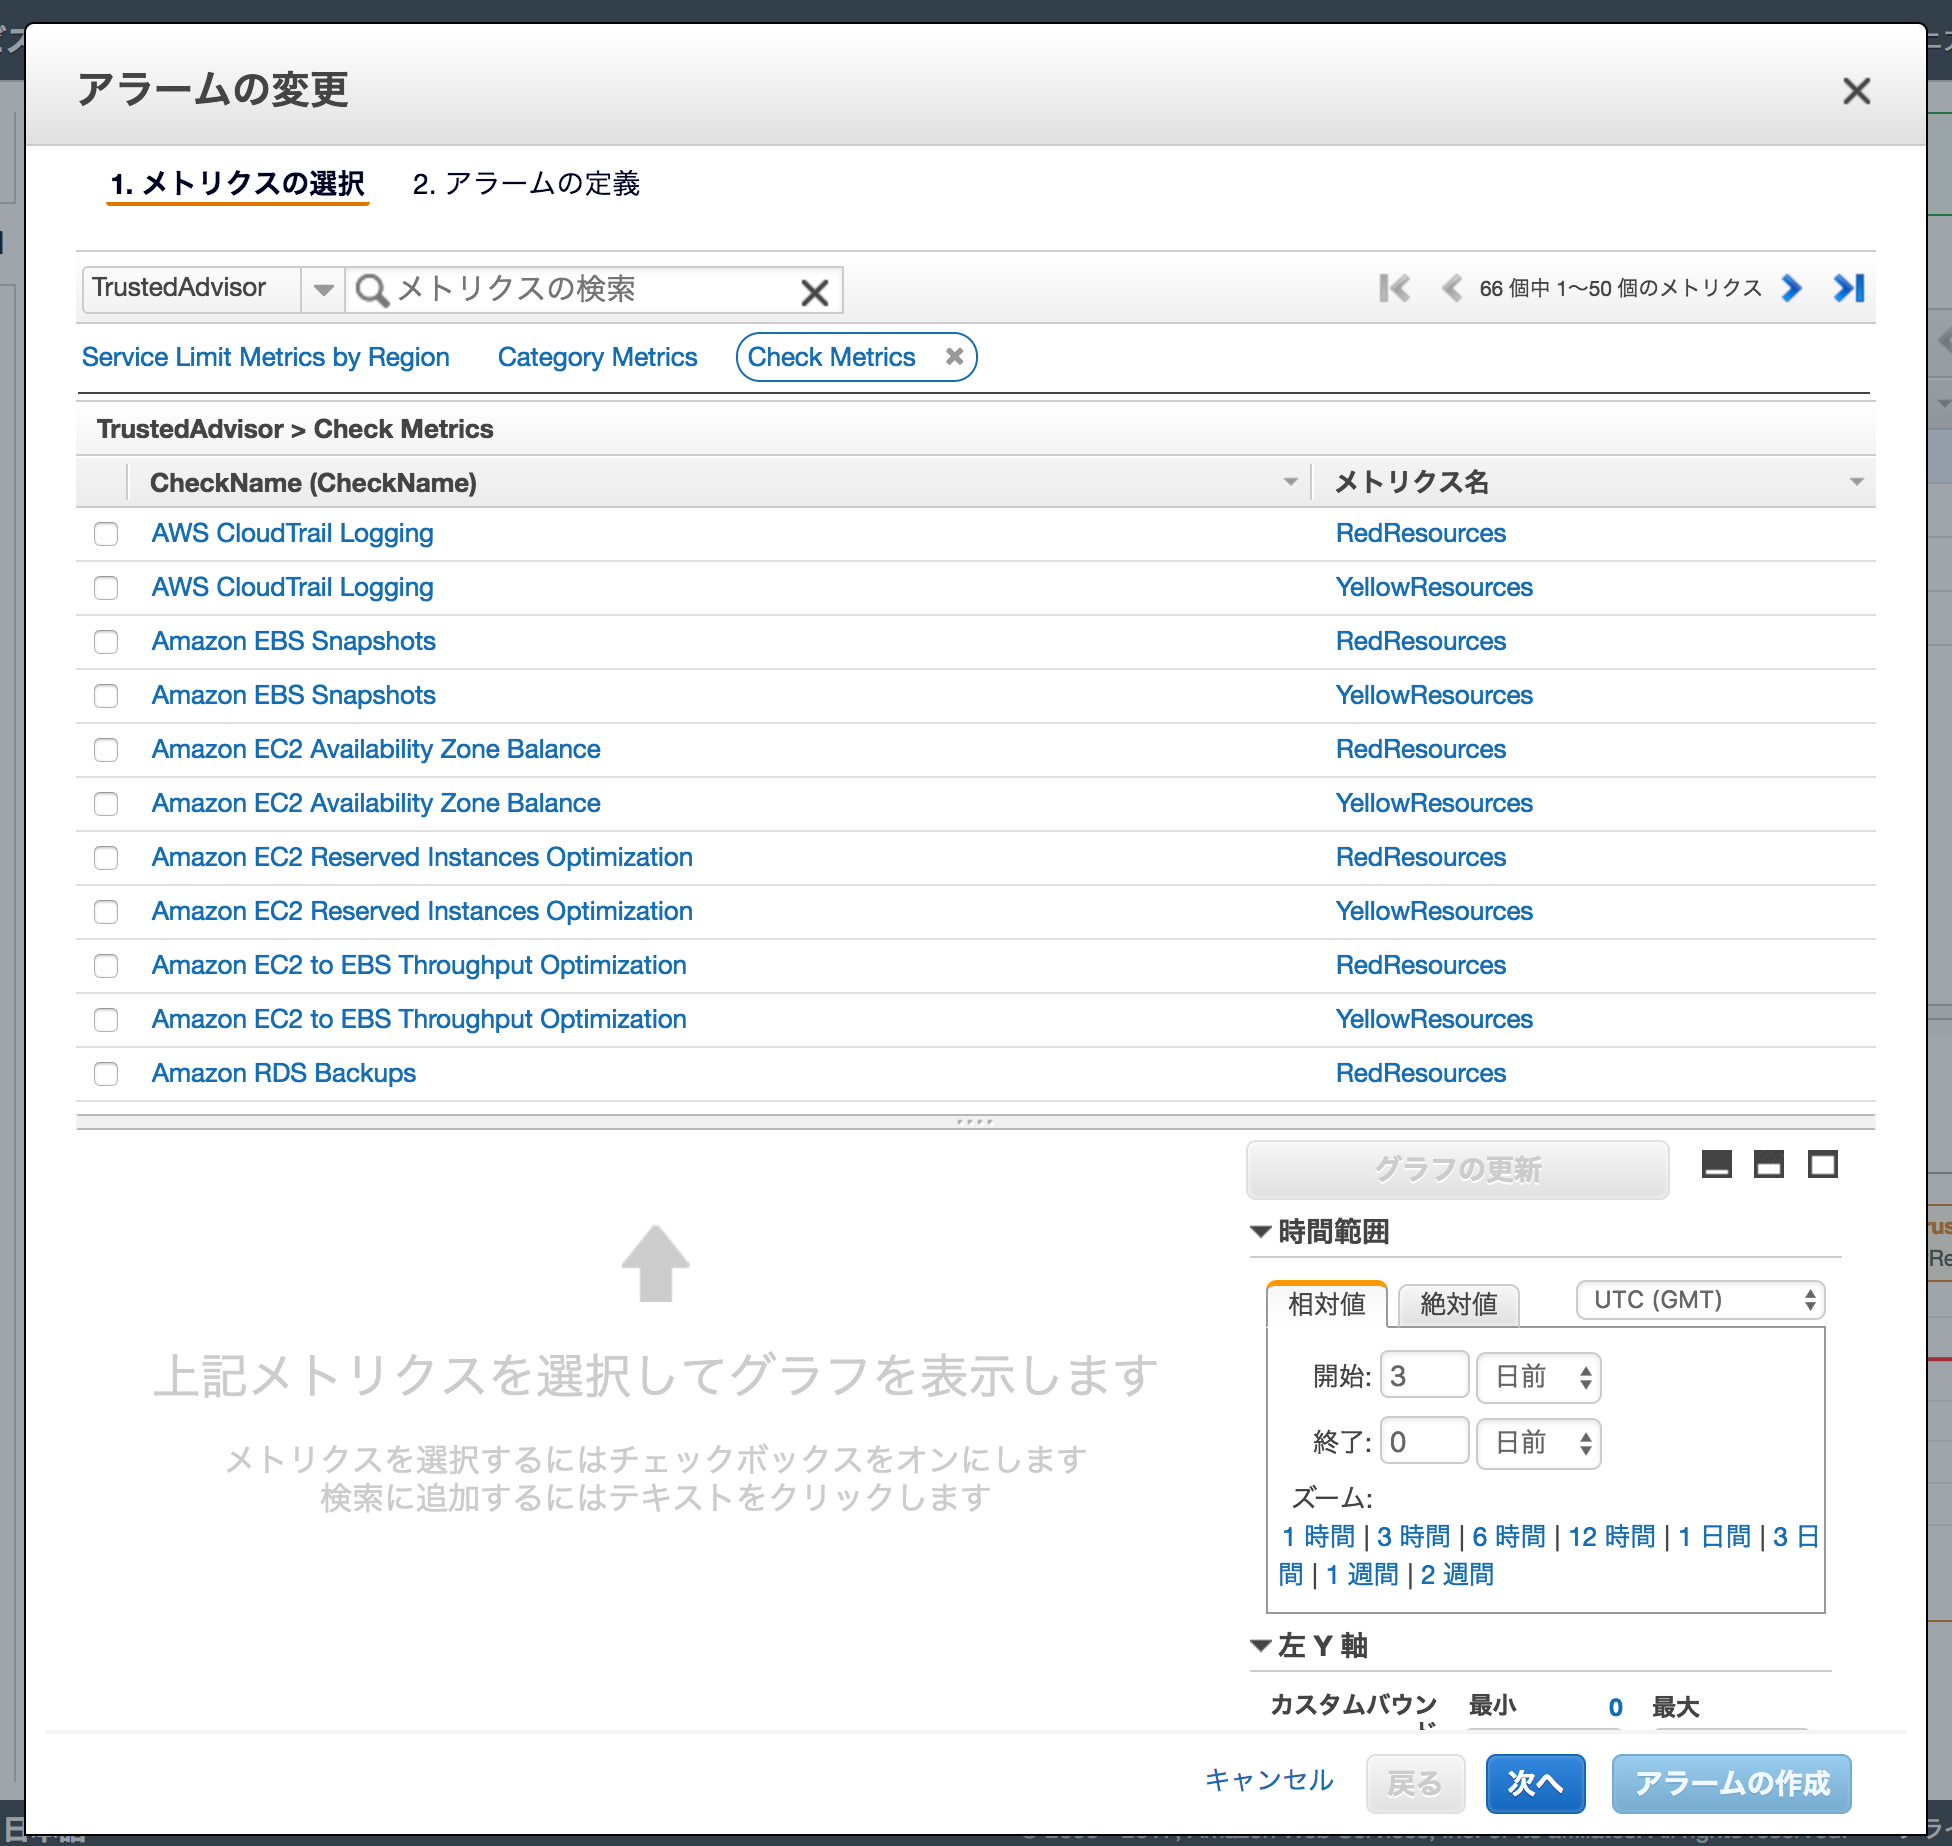Go to the next metrics page

[x=1790, y=289]
